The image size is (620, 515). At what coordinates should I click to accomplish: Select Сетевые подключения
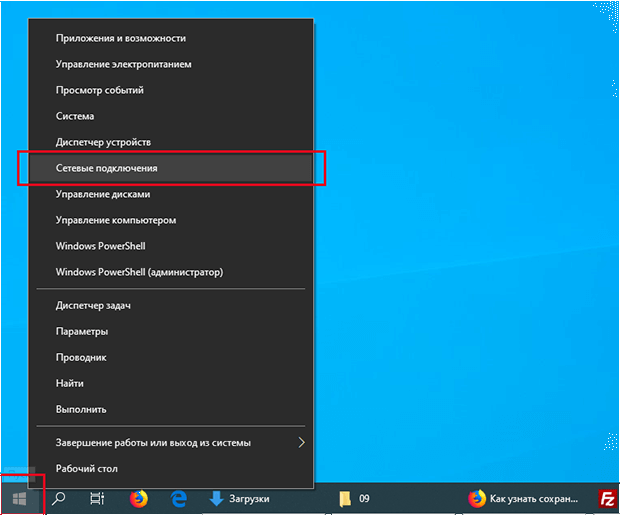[x=171, y=168]
